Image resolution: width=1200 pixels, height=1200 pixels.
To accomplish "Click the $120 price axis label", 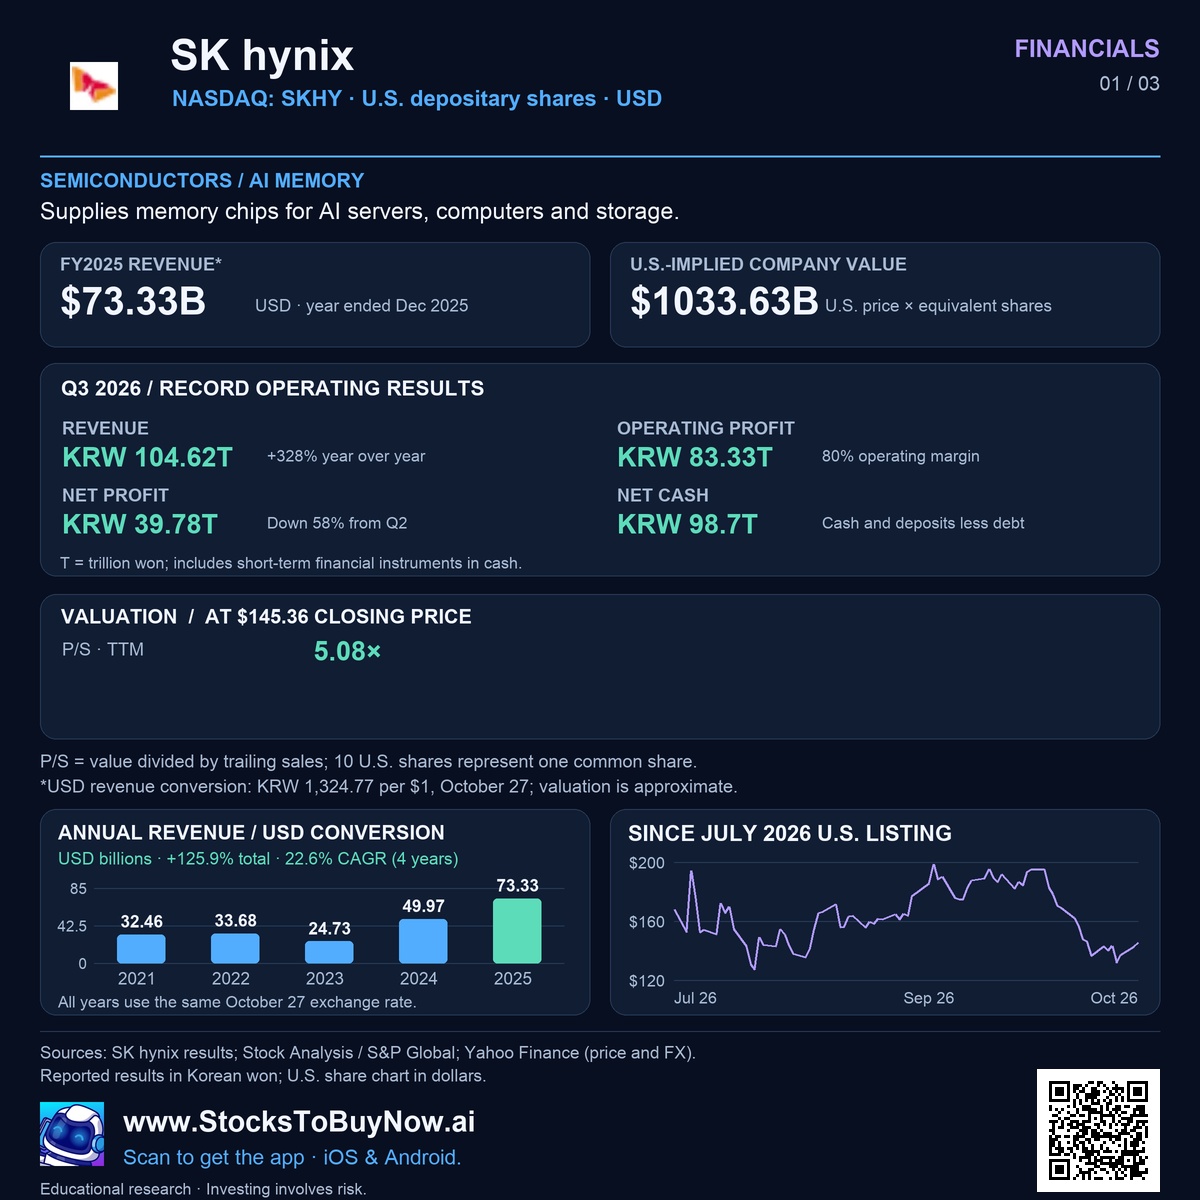I will (646, 981).
